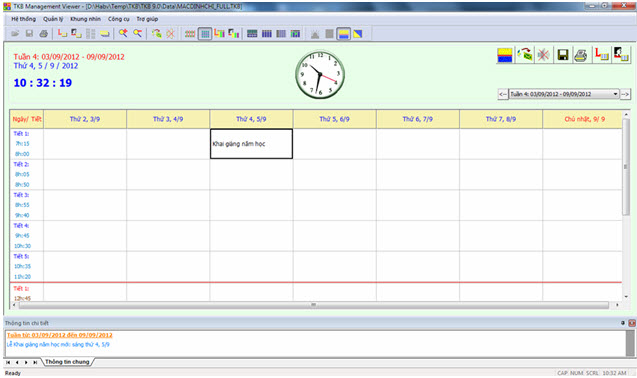Toggle the highlighted yellow-blue stripes toolbar button
The height and width of the screenshot is (378, 637).
pos(344,34)
